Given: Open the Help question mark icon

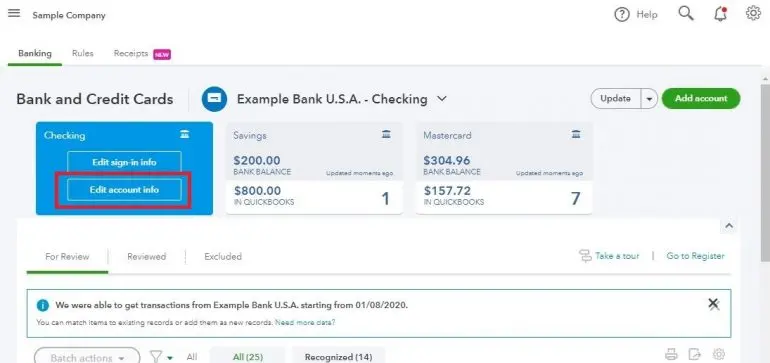Looking at the screenshot, I should pyautogui.click(x=622, y=15).
